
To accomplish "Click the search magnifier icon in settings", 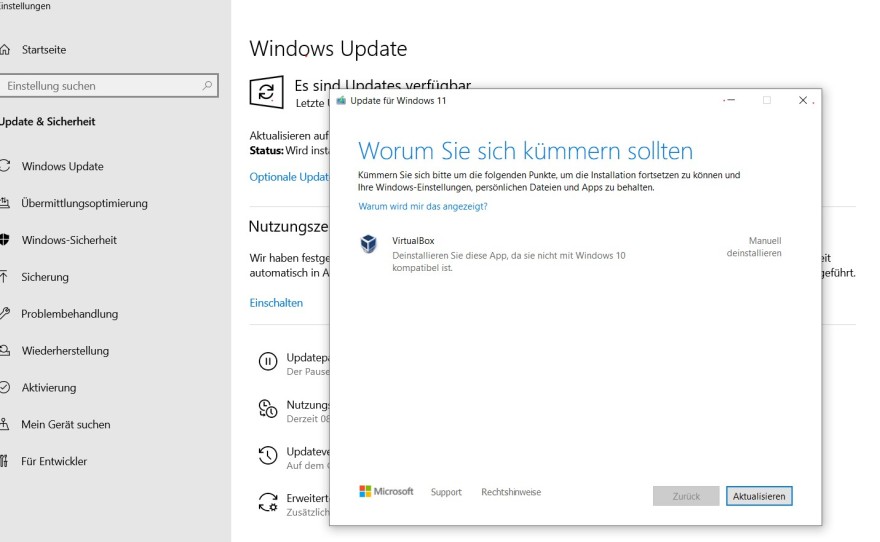I will tap(207, 86).
